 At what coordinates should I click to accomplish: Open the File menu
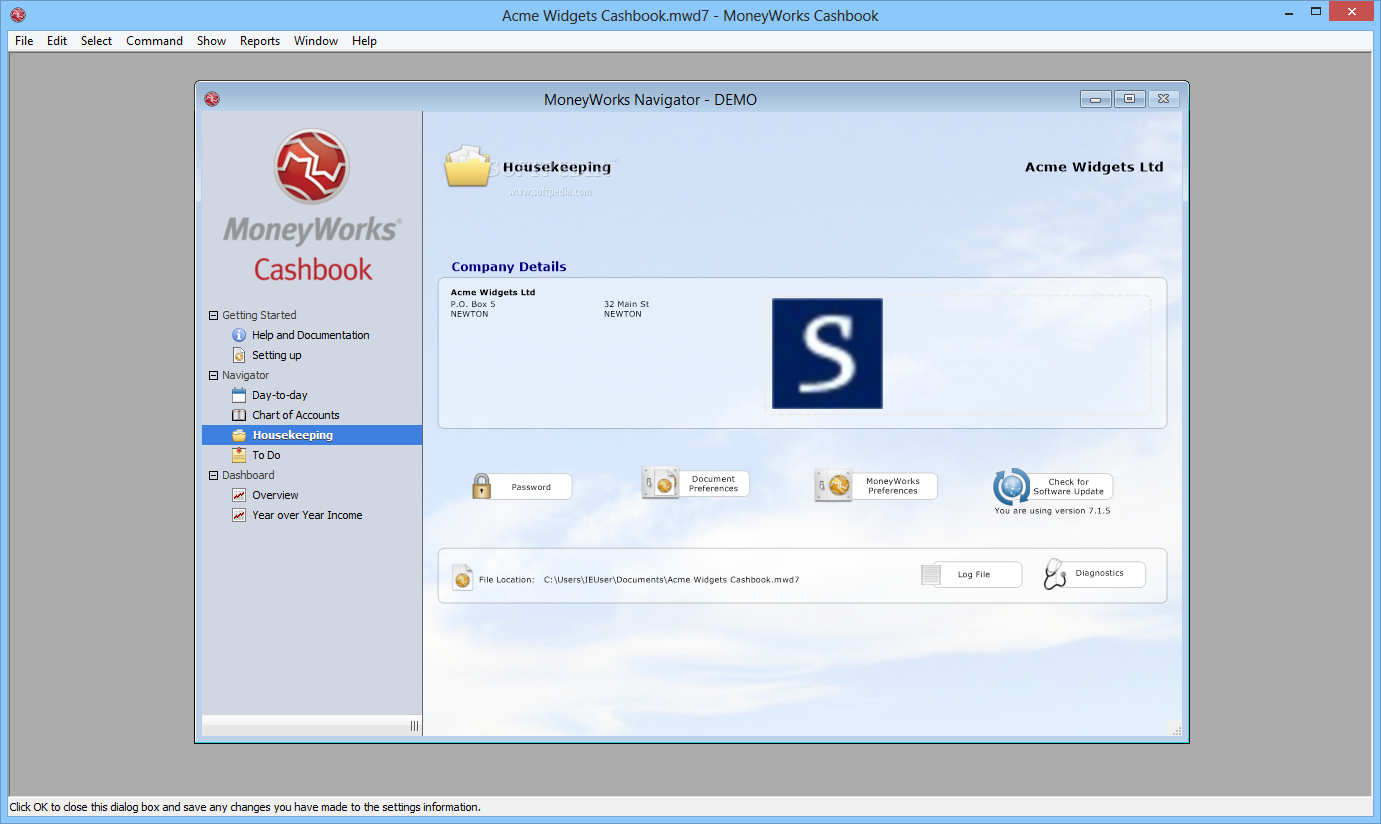tap(24, 41)
